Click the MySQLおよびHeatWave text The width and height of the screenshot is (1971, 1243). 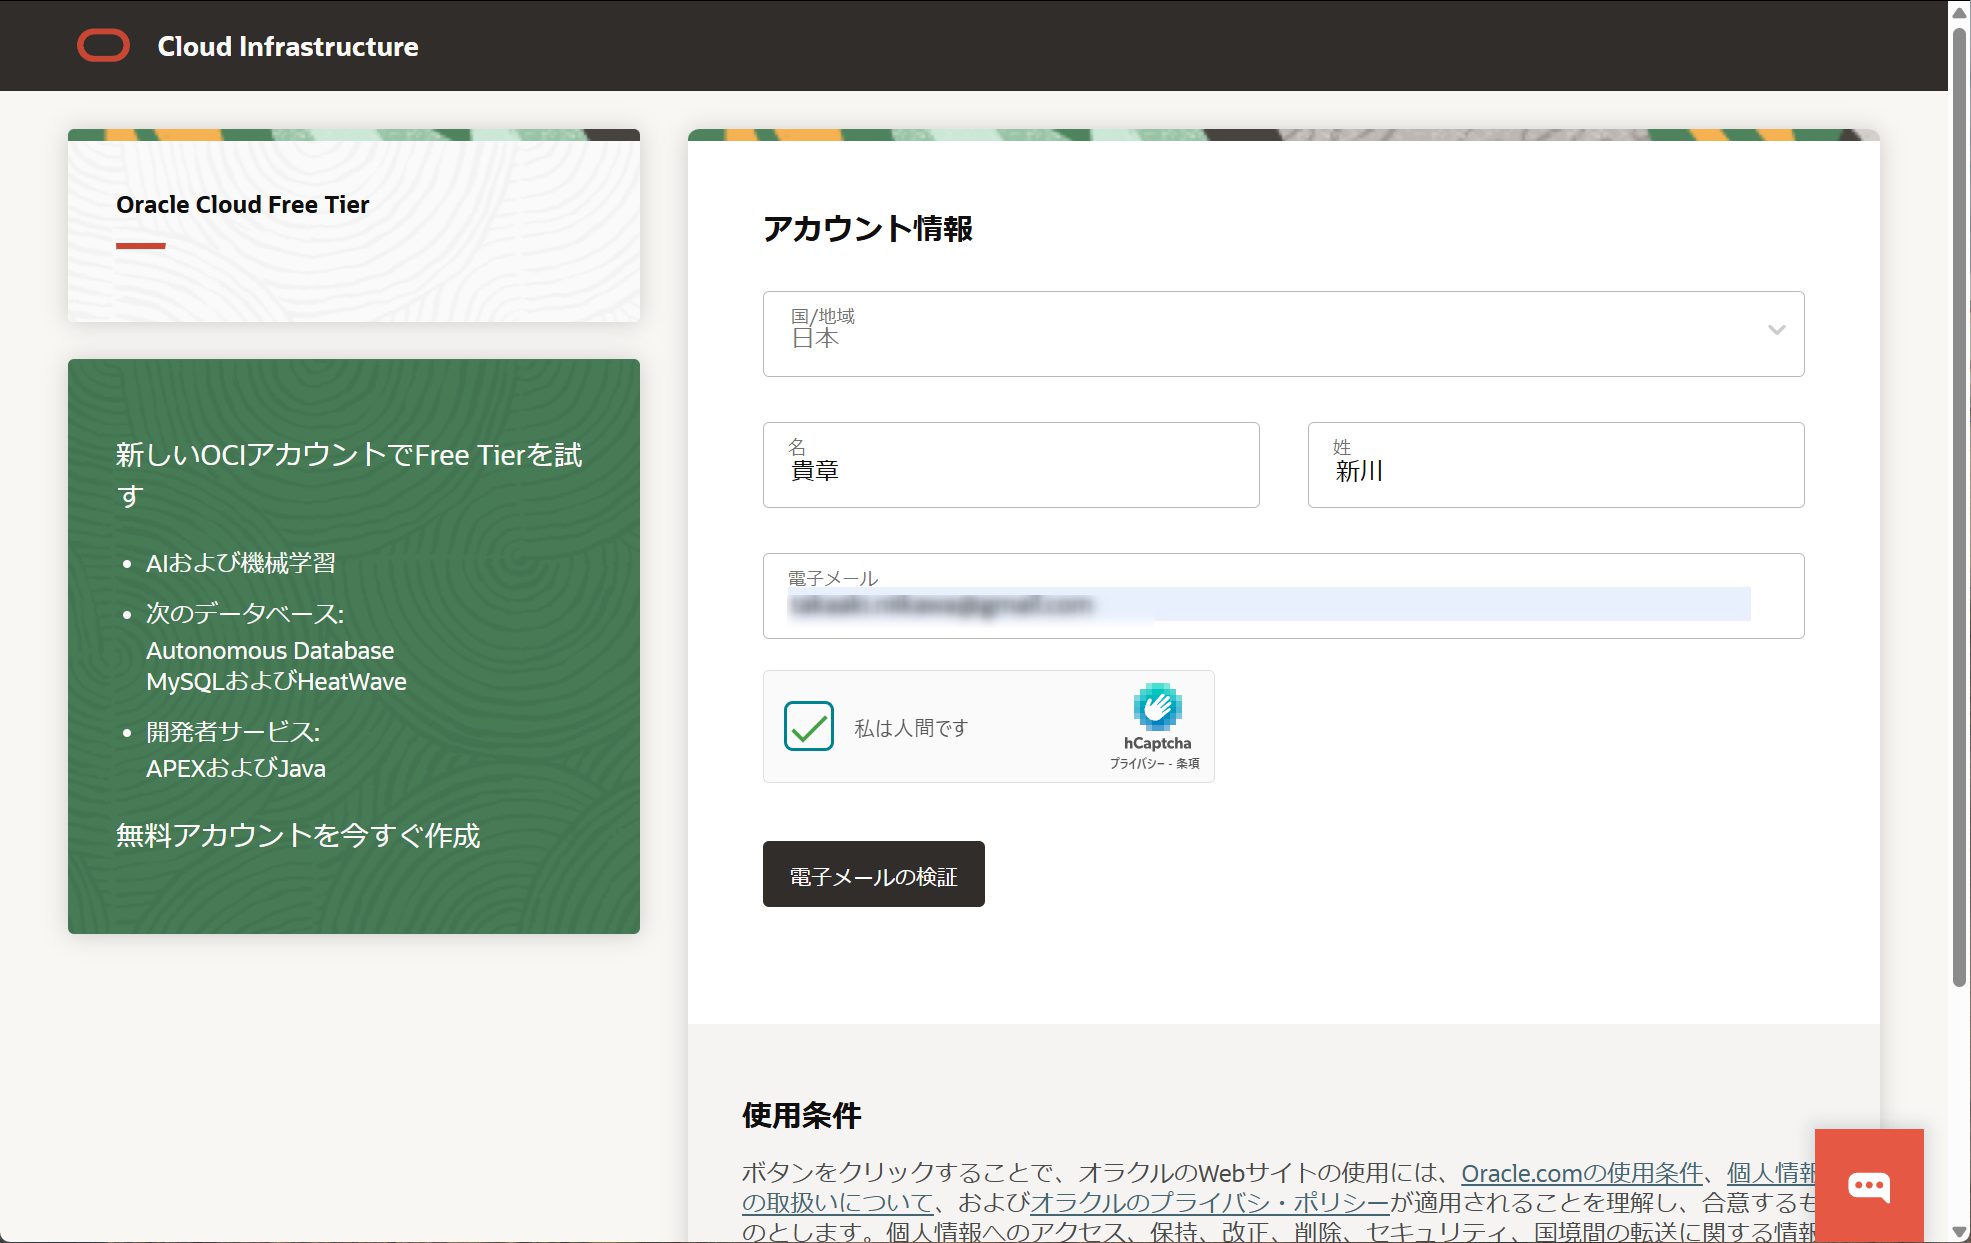tap(276, 681)
